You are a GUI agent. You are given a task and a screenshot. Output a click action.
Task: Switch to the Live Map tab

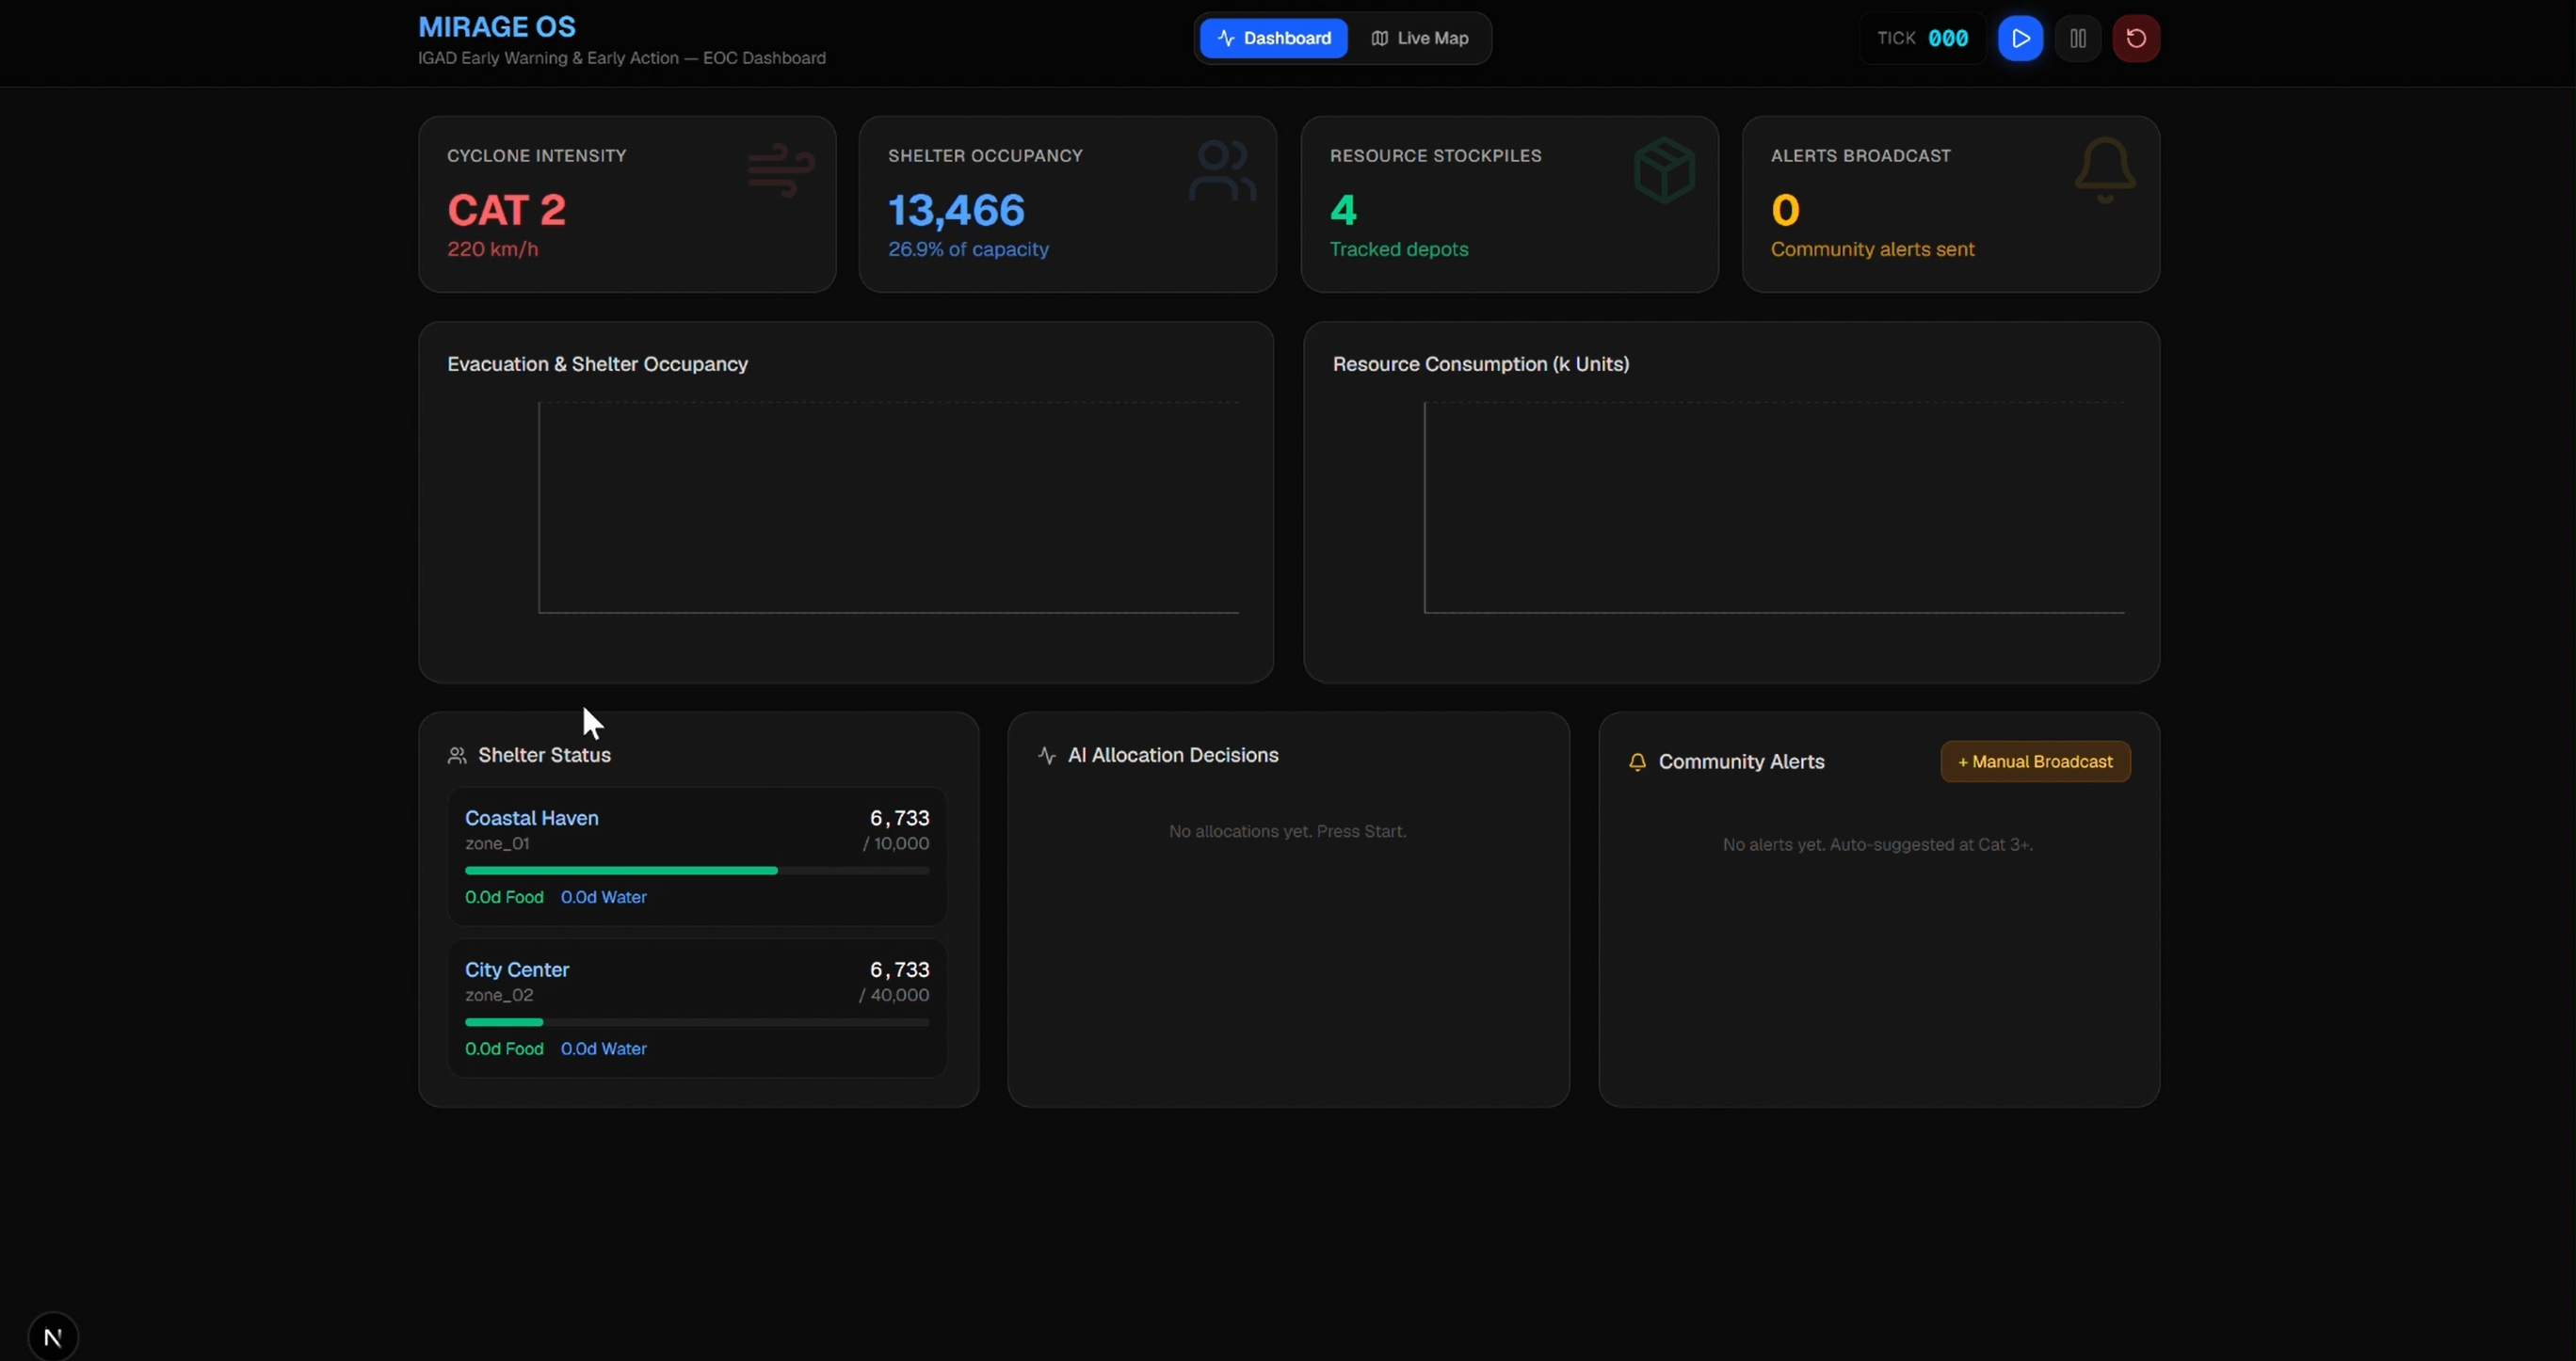pyautogui.click(x=1419, y=38)
